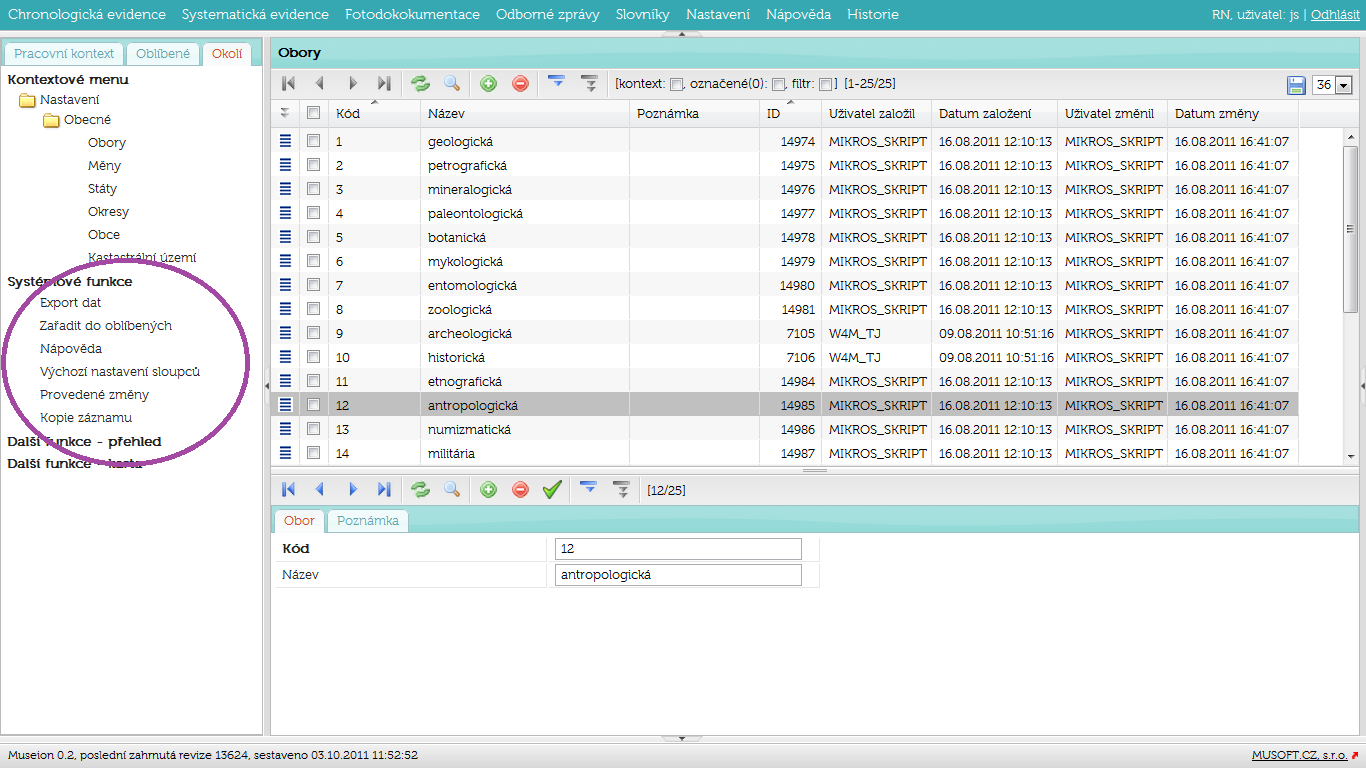Switch to Pracovní kontext tab
Screen dimensions: 1366x768
[x=64, y=54]
